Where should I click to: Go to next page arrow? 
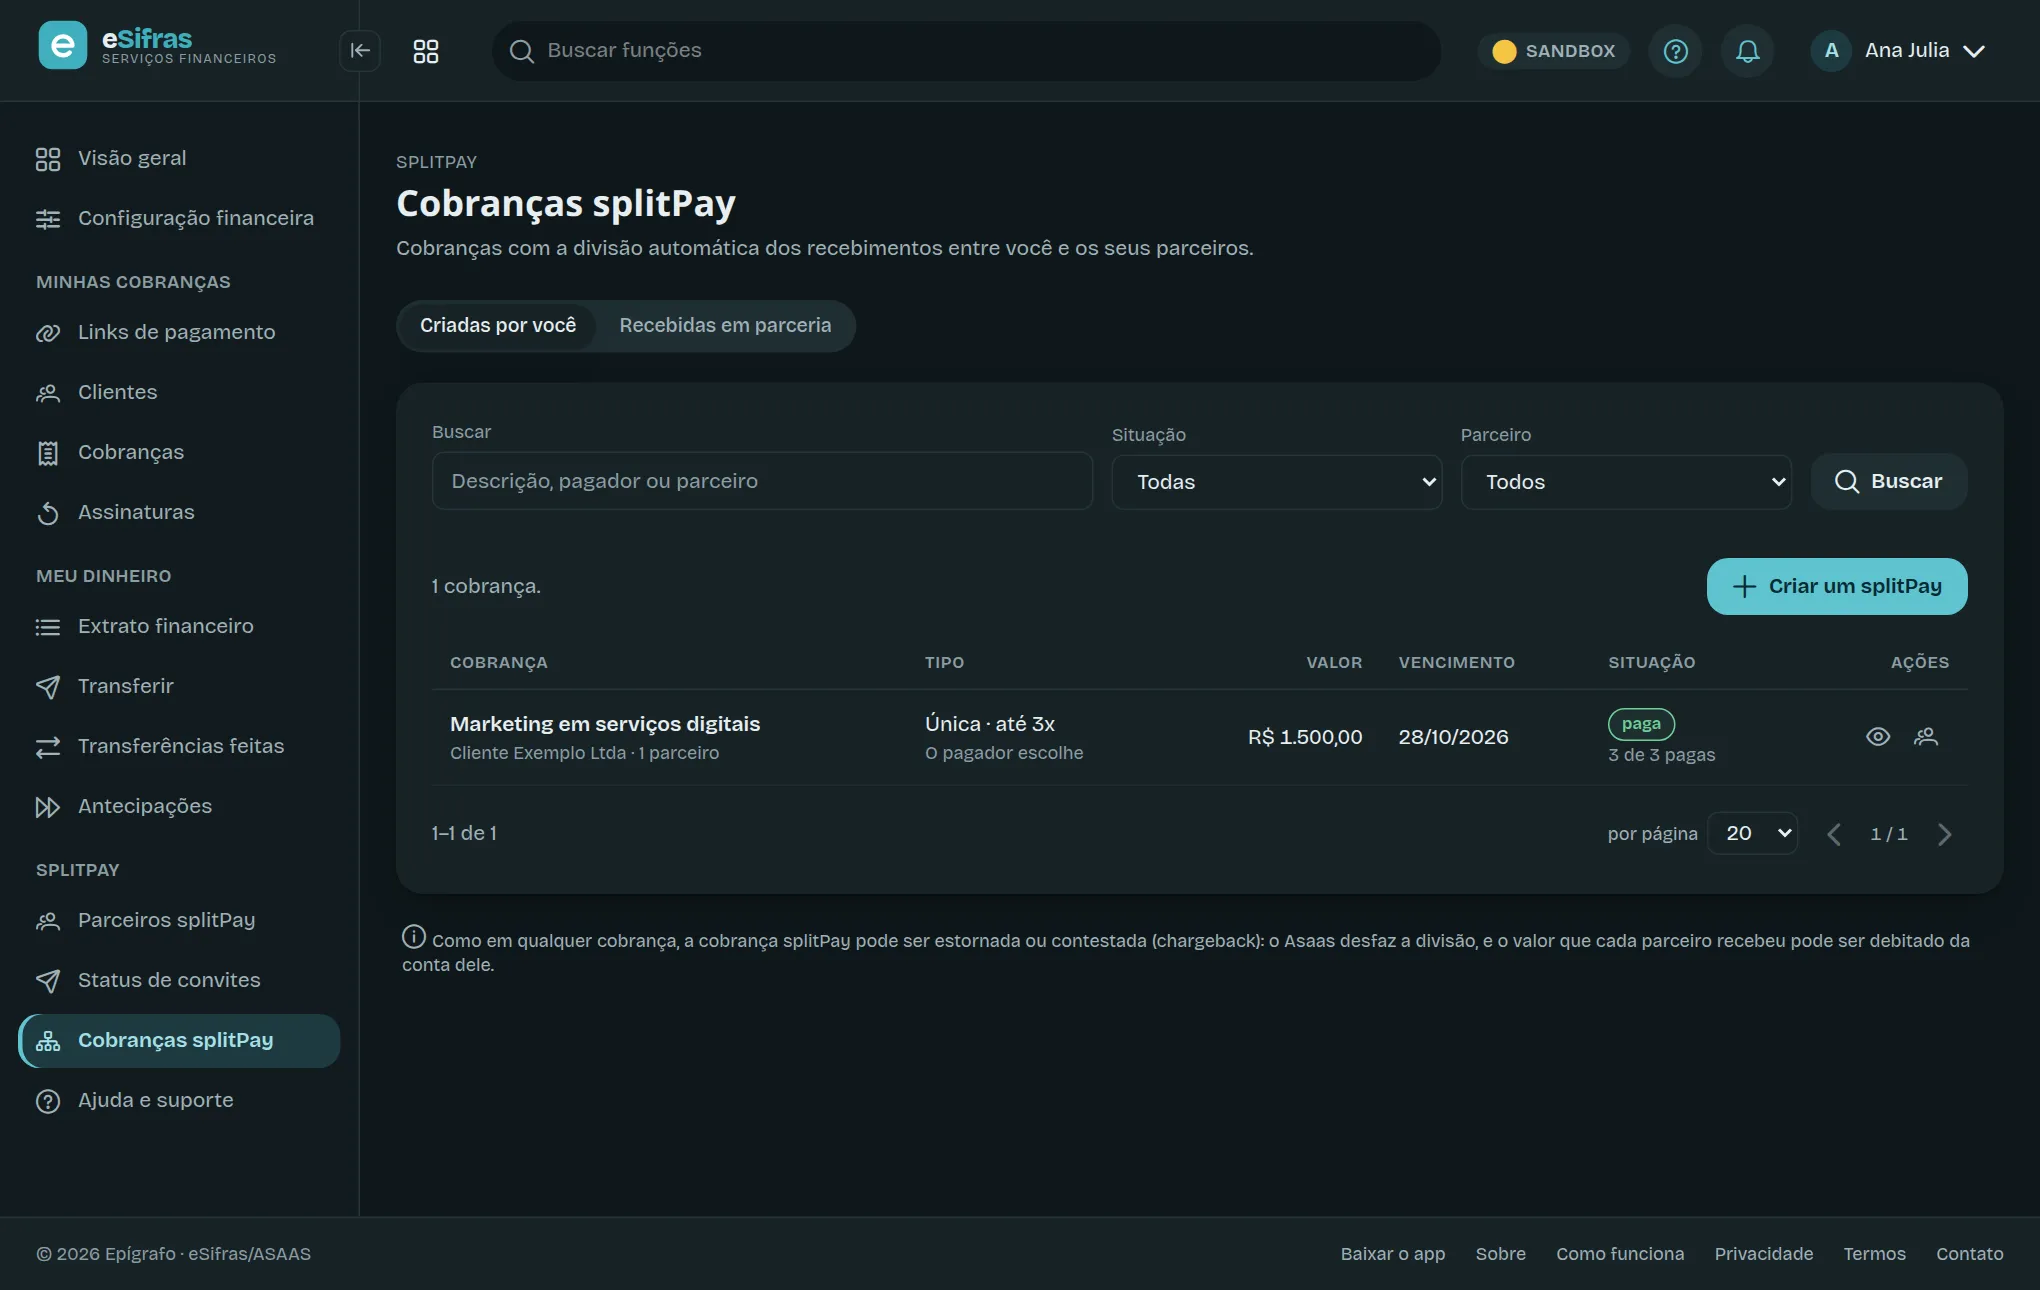click(1944, 834)
